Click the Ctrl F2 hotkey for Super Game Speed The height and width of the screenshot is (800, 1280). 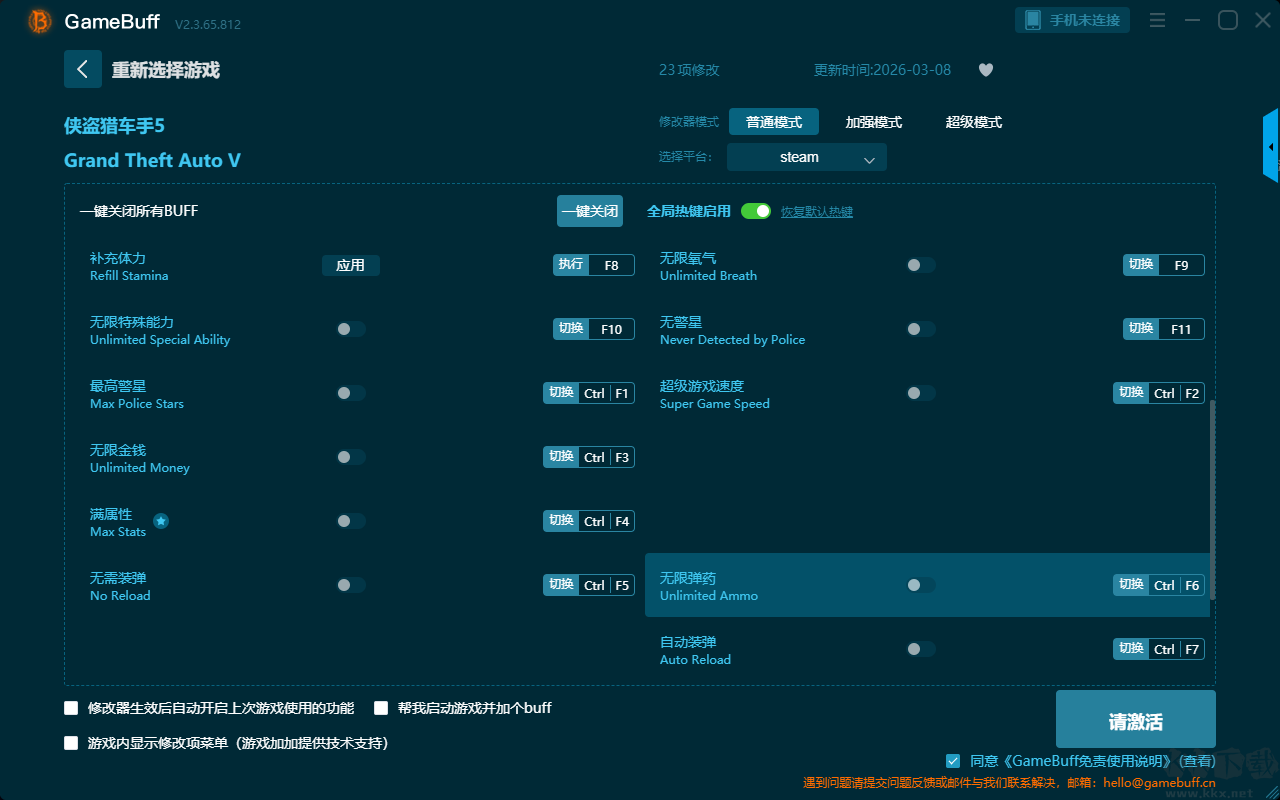pyautogui.click(x=1159, y=393)
